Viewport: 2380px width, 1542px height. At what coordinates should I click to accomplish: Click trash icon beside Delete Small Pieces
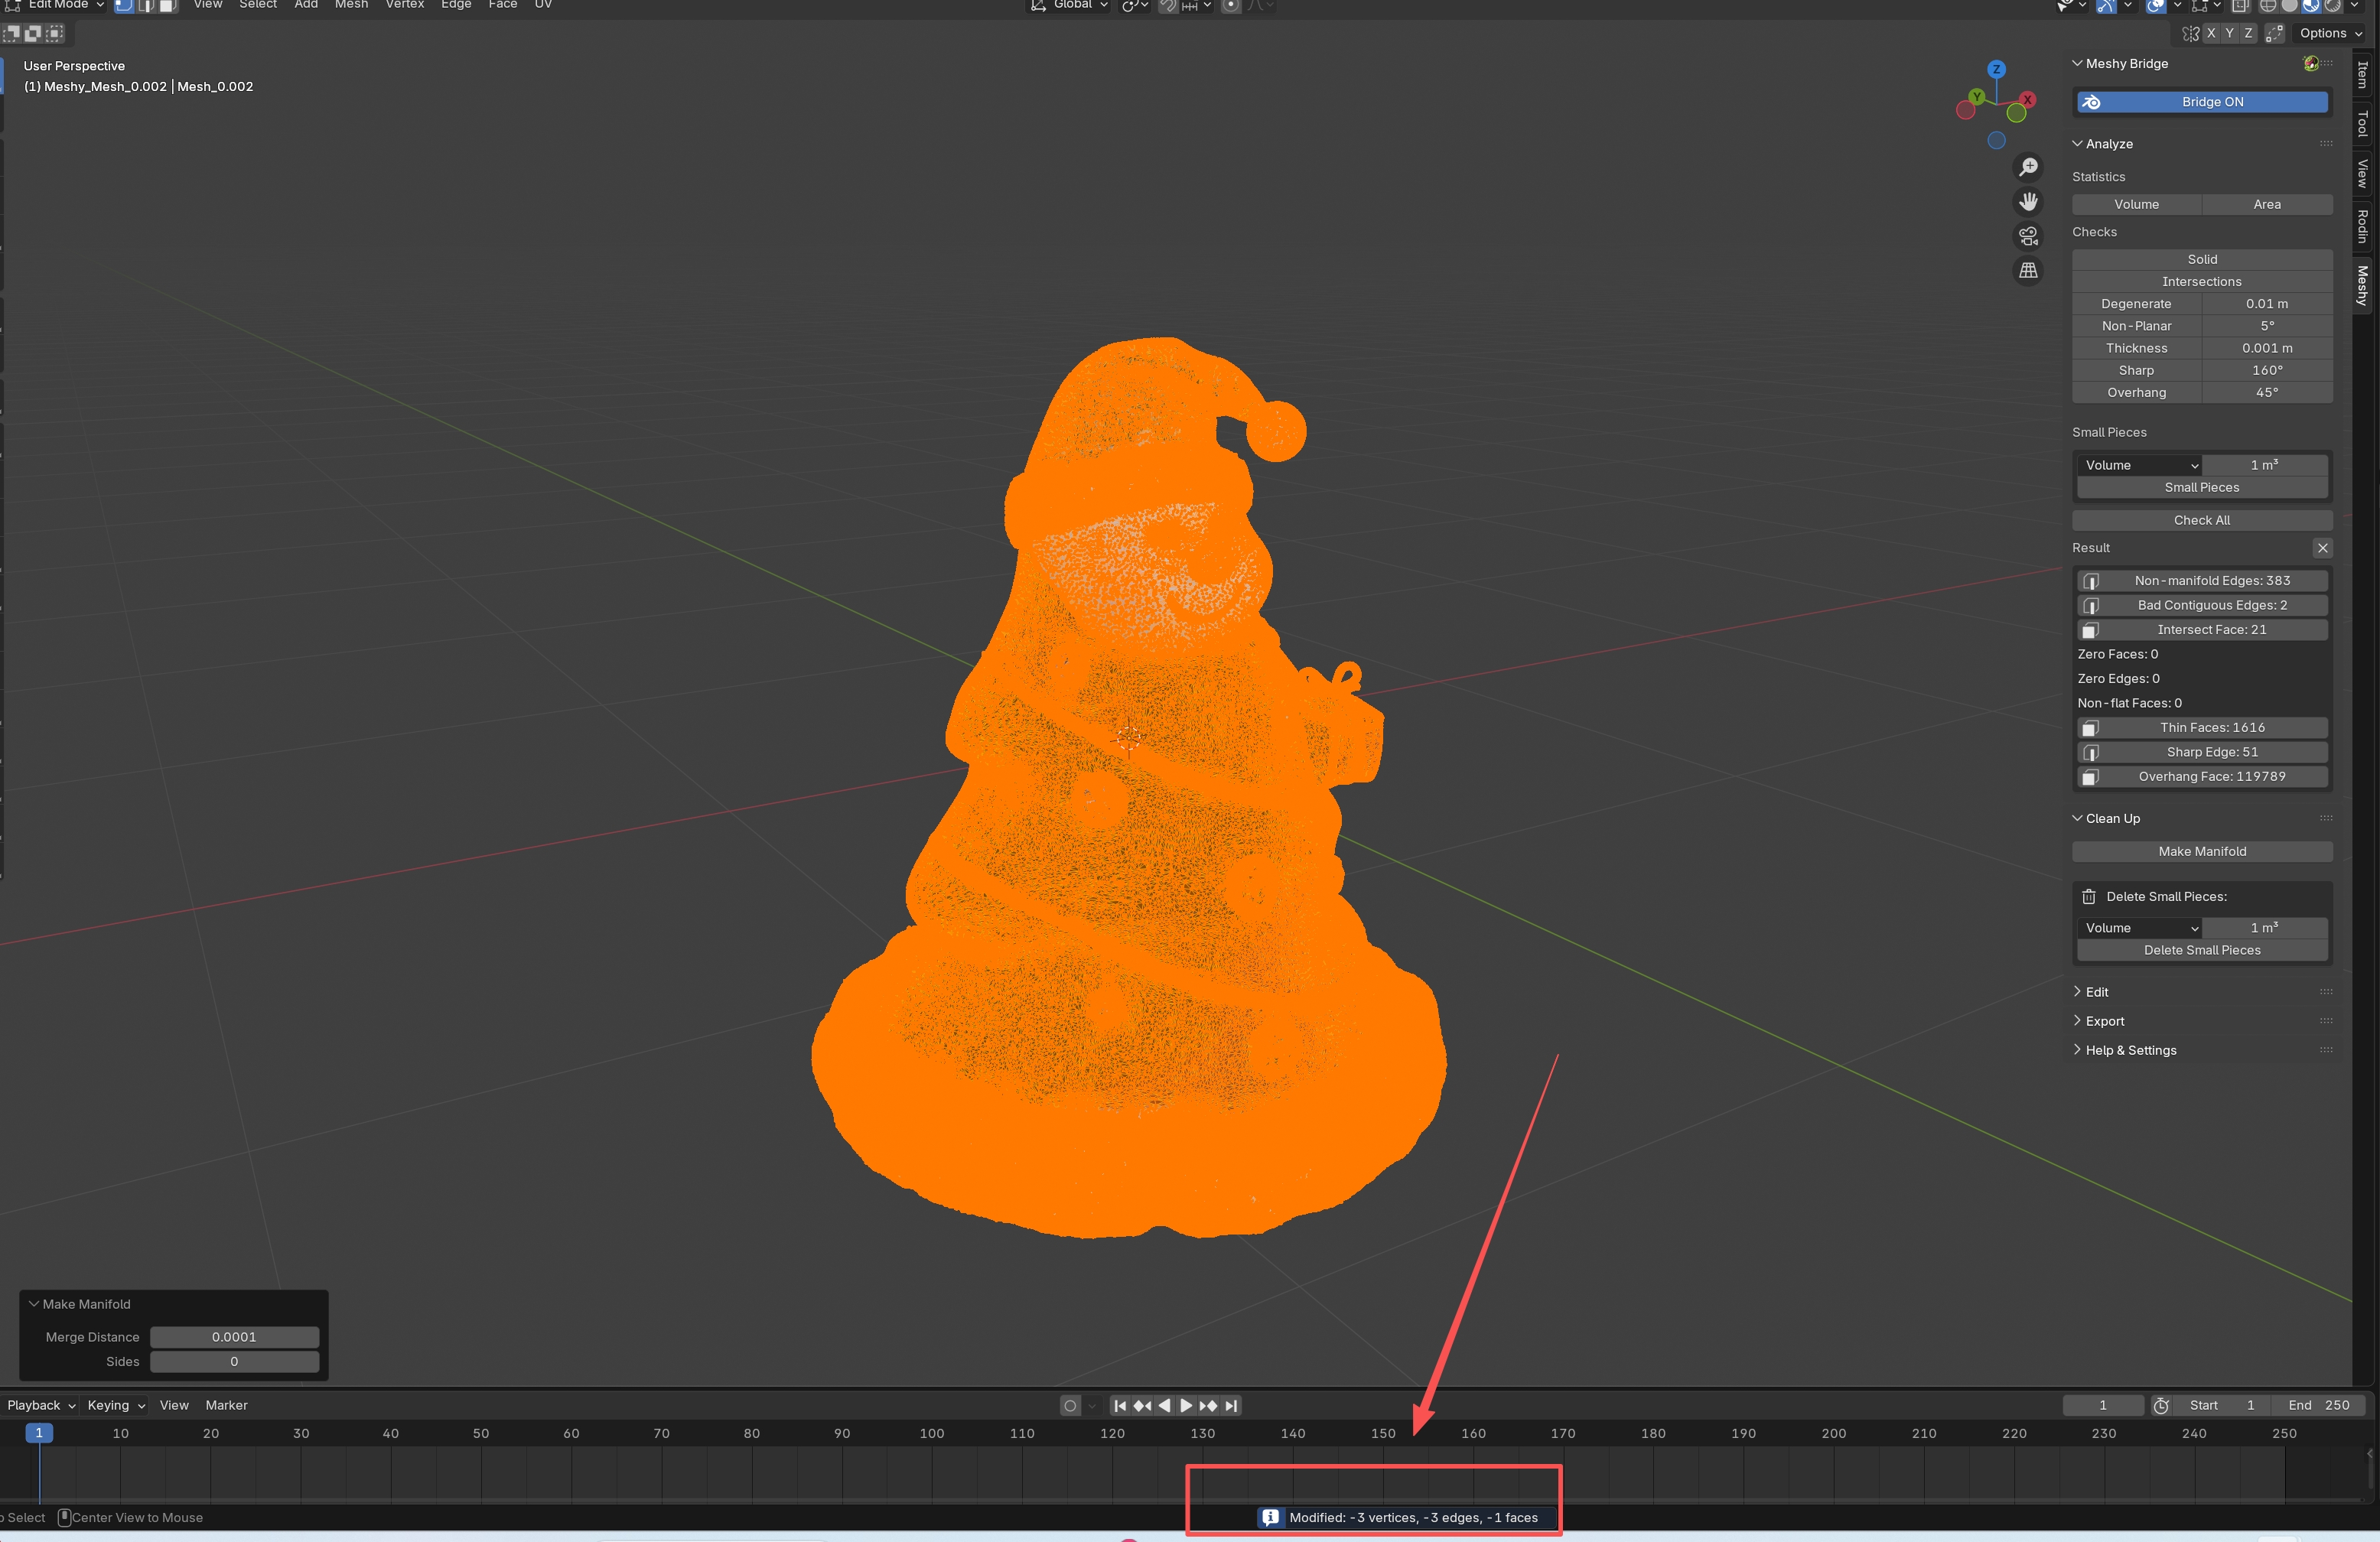[x=2089, y=896]
